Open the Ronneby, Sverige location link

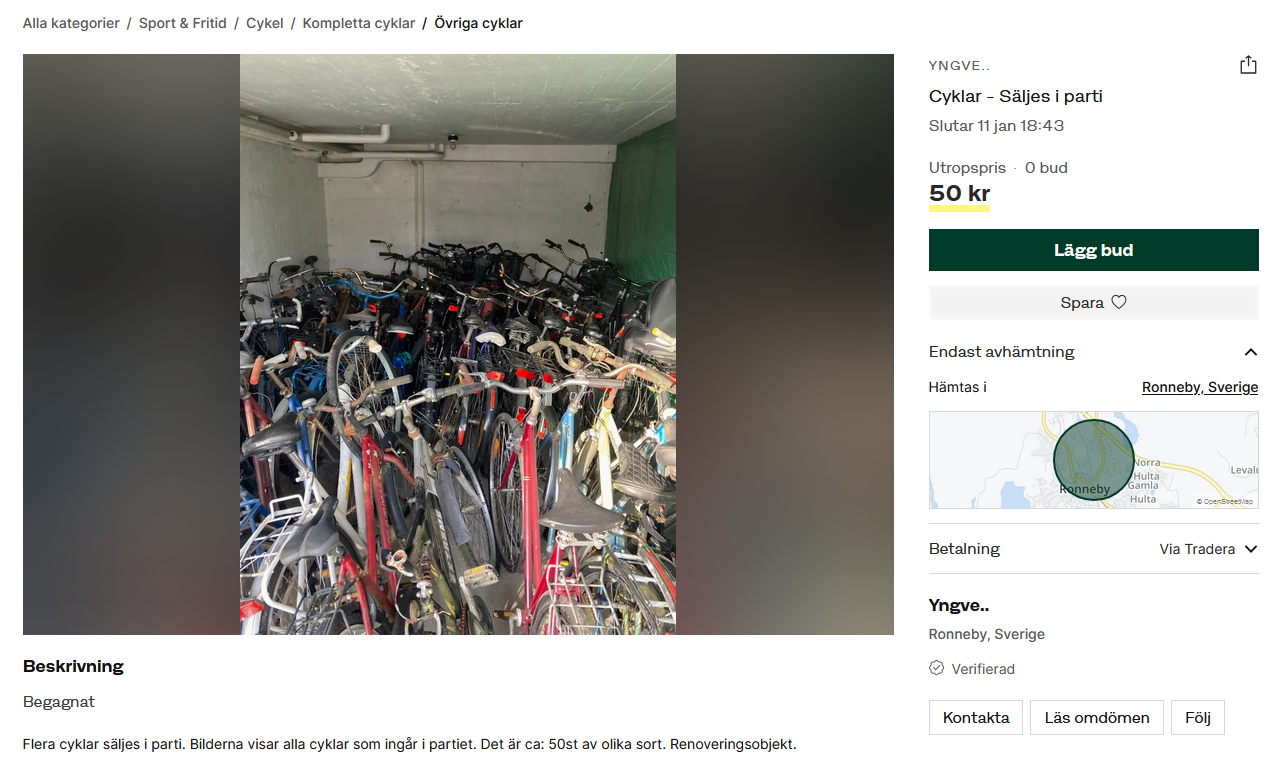click(1200, 387)
